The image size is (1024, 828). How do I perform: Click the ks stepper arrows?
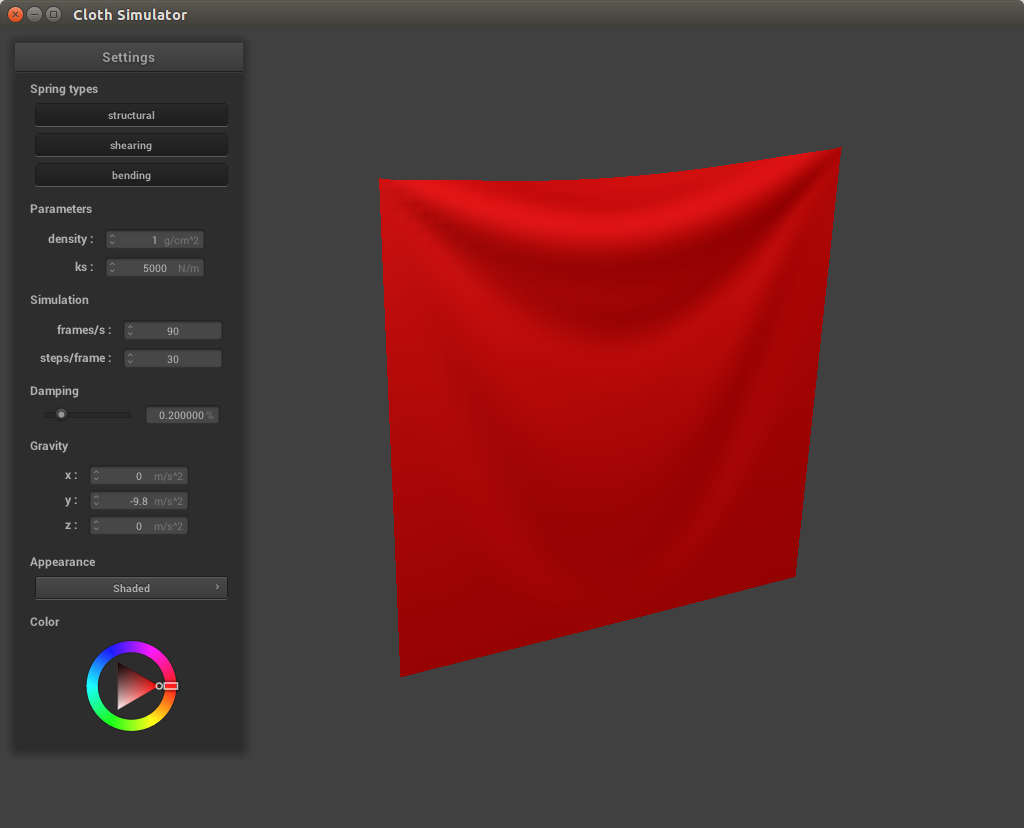(112, 268)
